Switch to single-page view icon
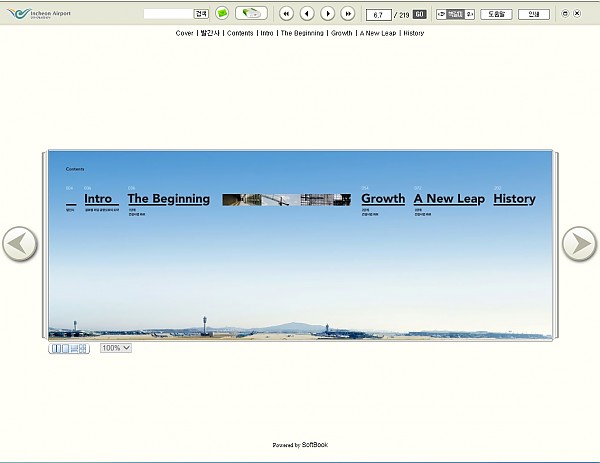 pos(65,349)
